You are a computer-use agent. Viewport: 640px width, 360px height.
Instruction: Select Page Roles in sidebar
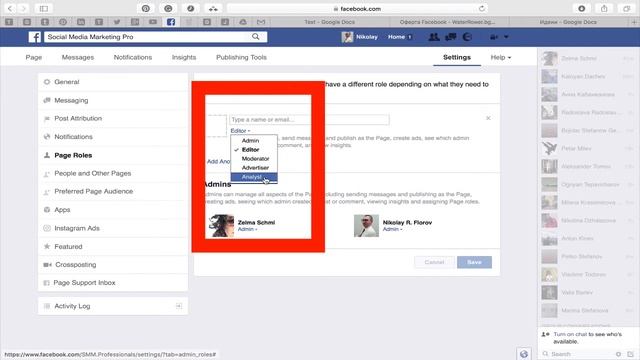(x=113, y=155)
